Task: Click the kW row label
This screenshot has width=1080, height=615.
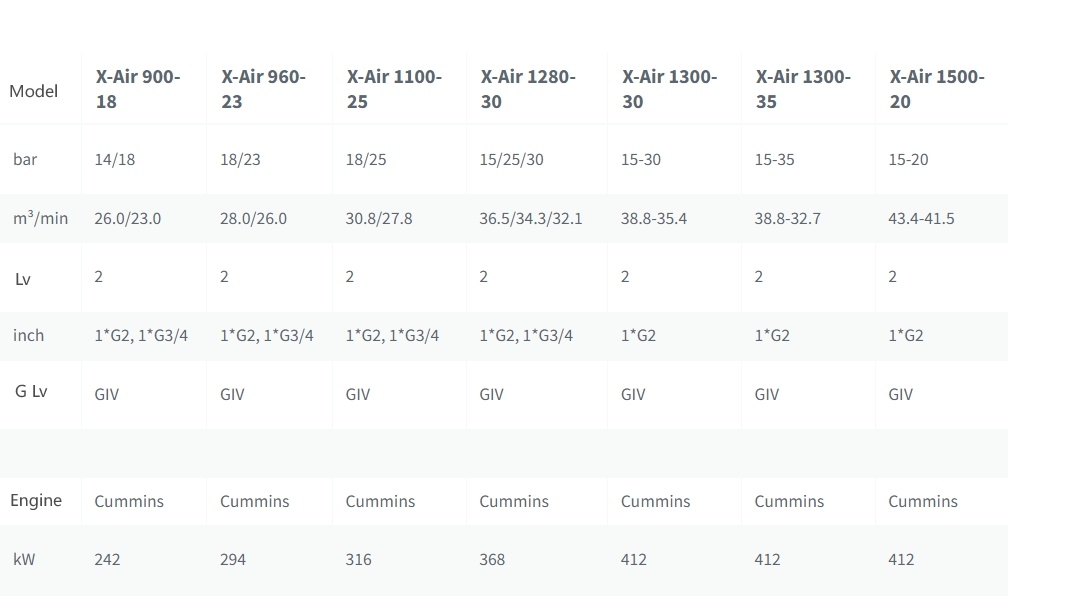Action: 24,559
